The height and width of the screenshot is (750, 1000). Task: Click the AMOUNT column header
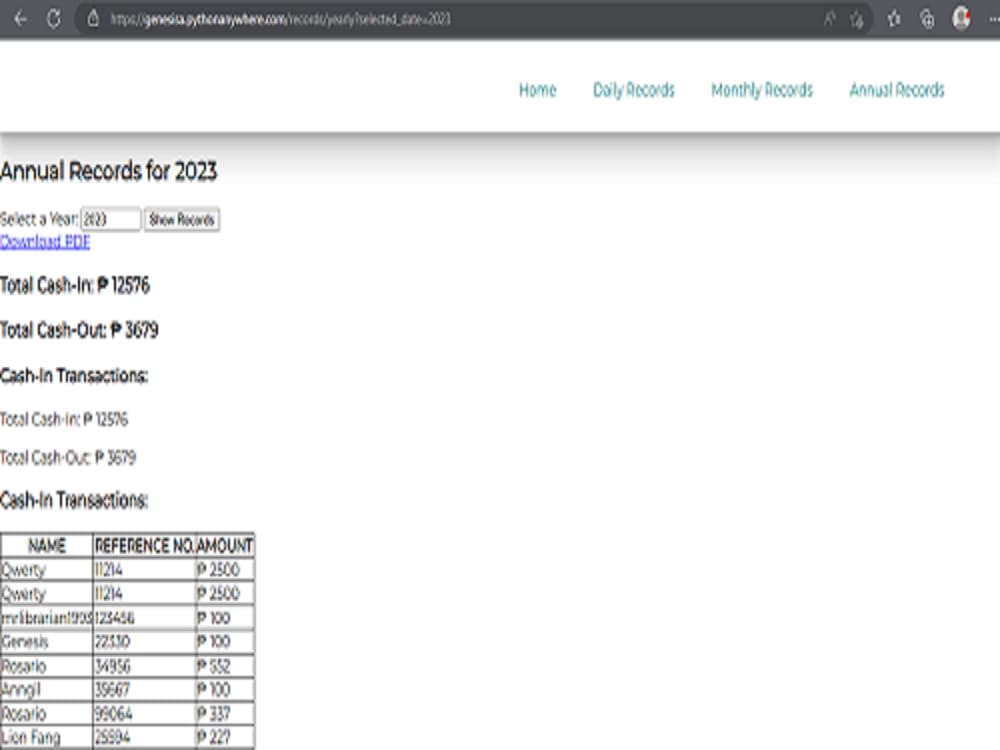(224, 545)
